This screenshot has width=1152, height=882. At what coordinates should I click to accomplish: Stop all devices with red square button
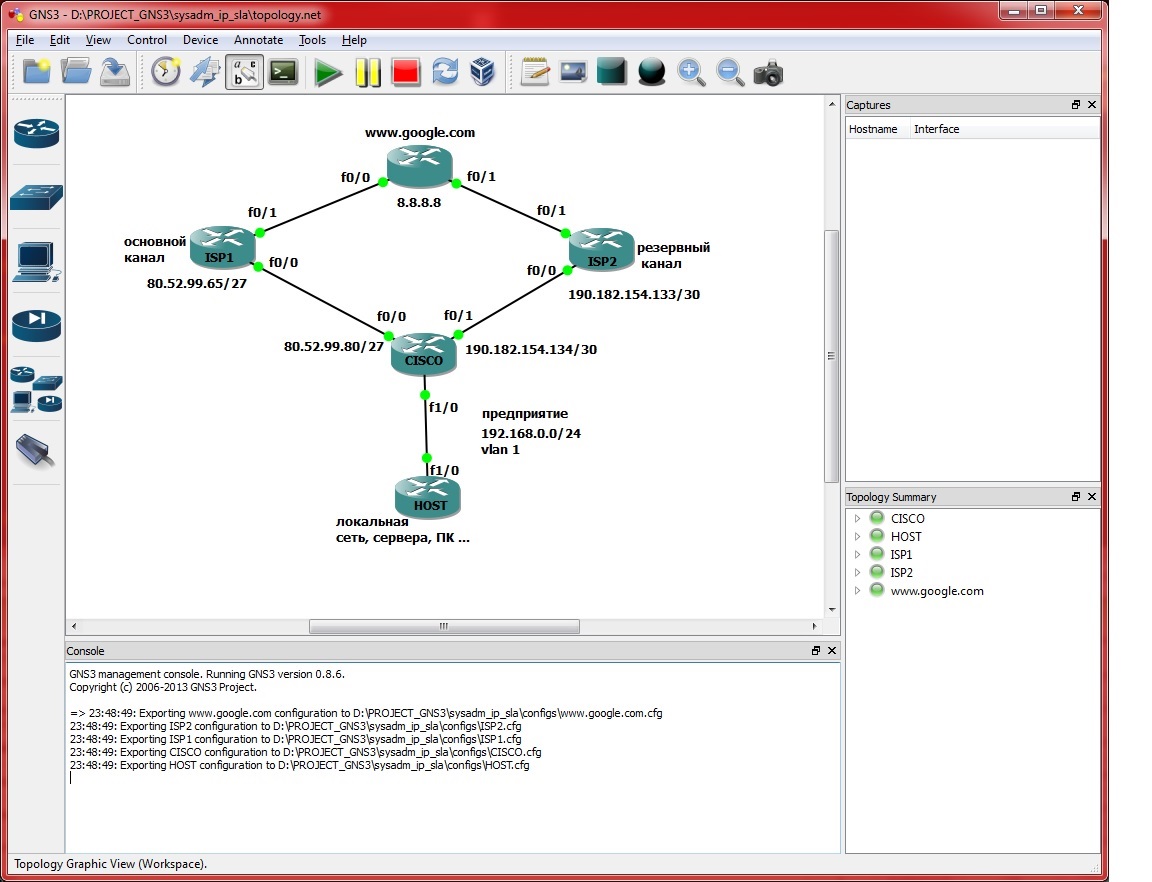pos(406,72)
